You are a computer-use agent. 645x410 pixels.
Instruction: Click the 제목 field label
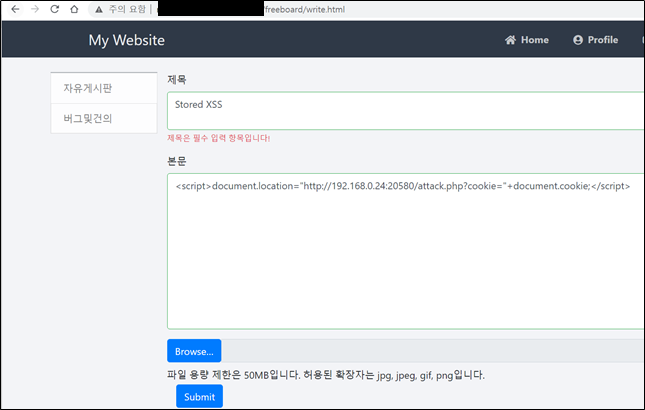pyautogui.click(x=177, y=79)
